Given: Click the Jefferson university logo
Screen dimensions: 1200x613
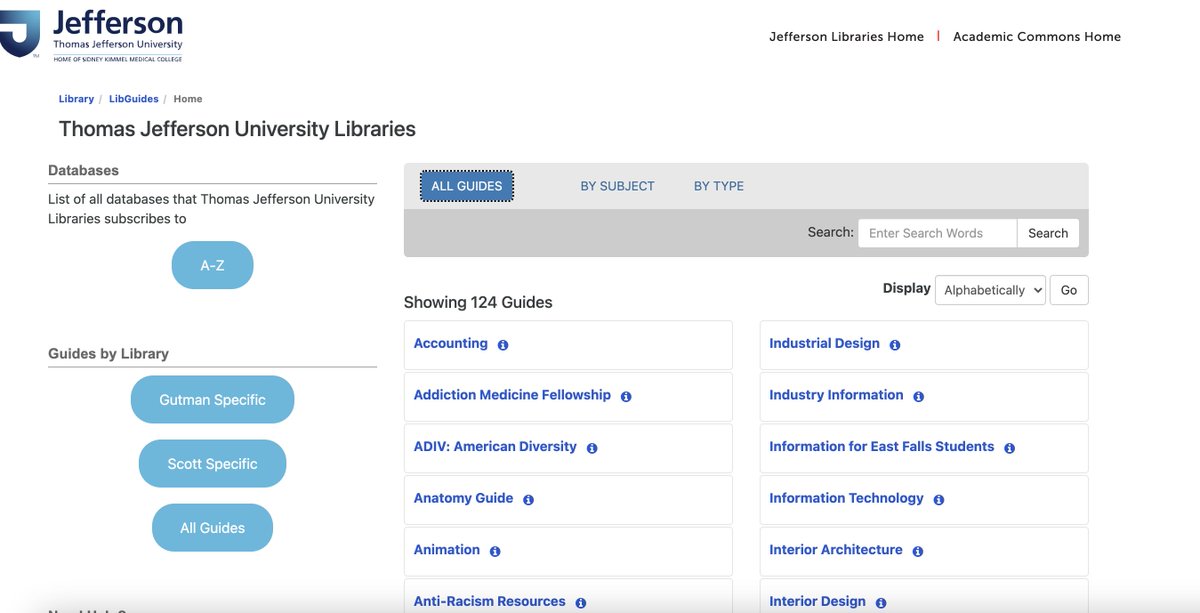Looking at the screenshot, I should pos(92,34).
